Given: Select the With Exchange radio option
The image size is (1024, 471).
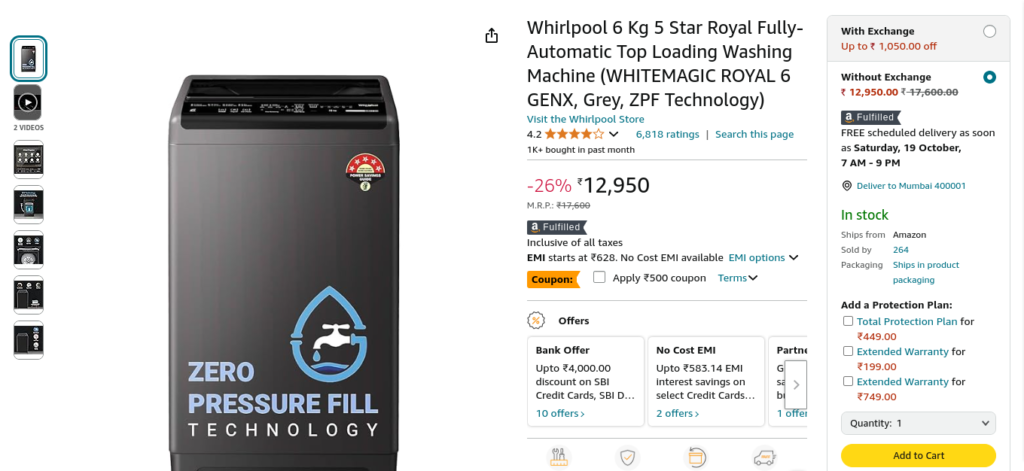Looking at the screenshot, I should (x=989, y=31).
